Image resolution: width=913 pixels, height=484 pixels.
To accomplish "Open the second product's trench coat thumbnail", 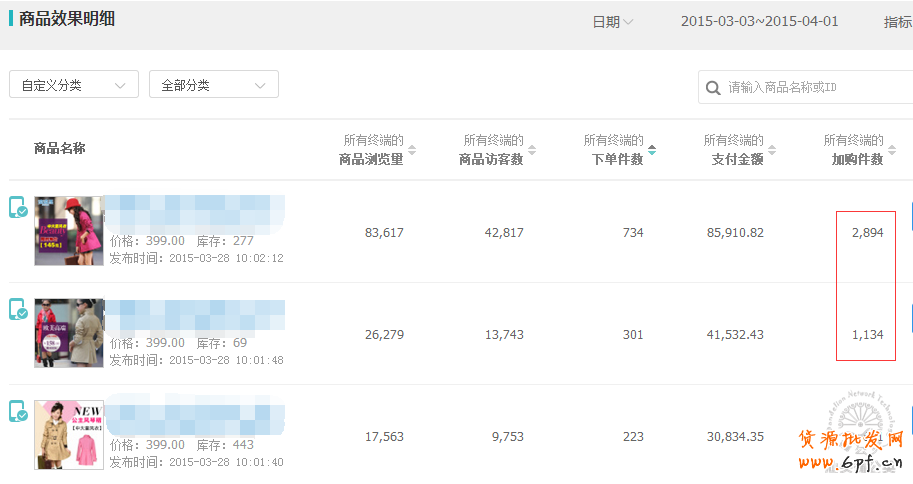I will pyautogui.click(x=69, y=333).
